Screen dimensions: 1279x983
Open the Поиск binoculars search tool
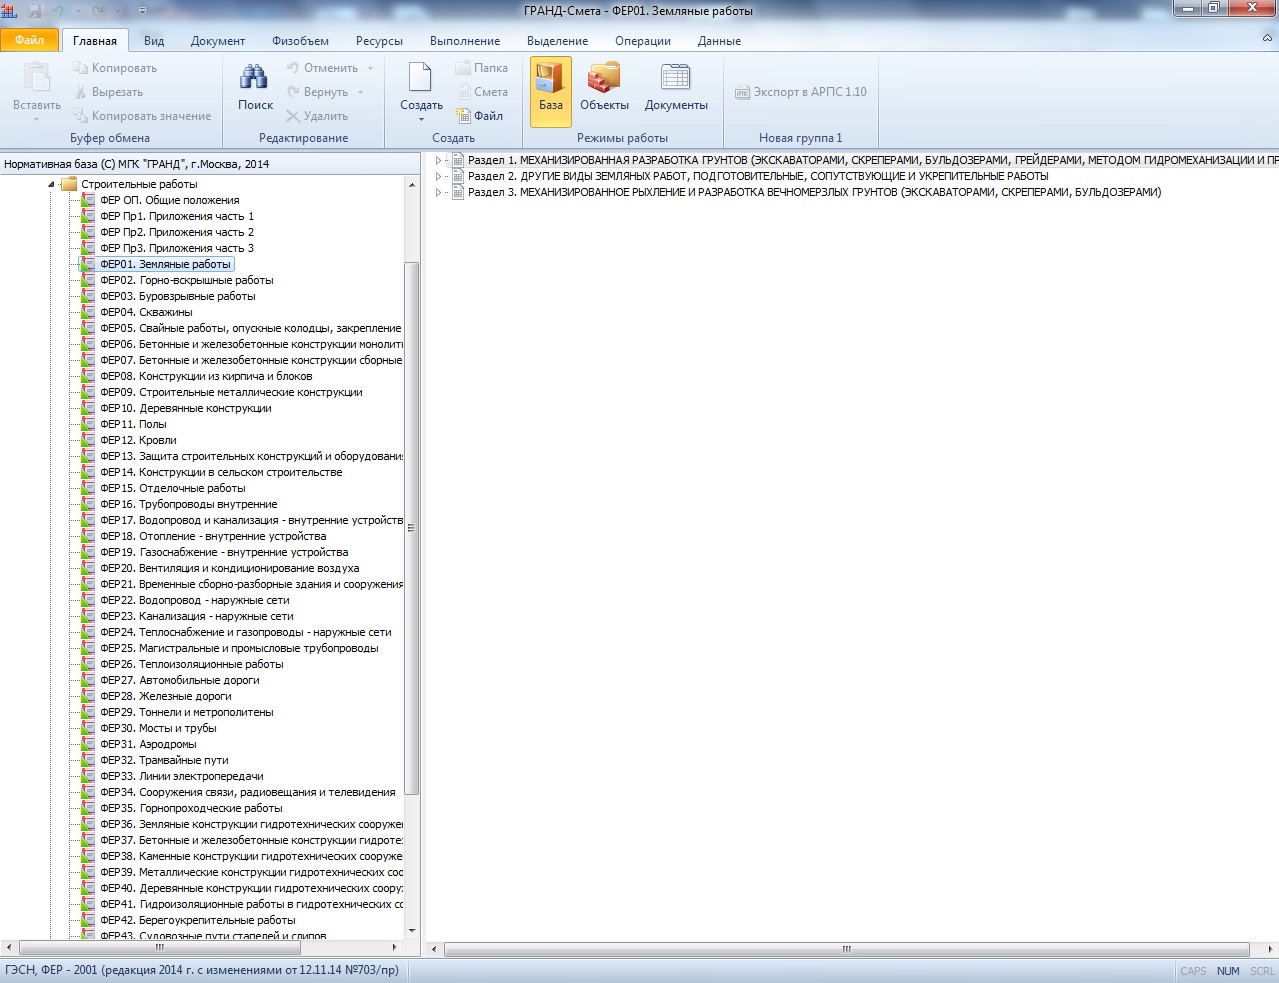click(x=255, y=88)
